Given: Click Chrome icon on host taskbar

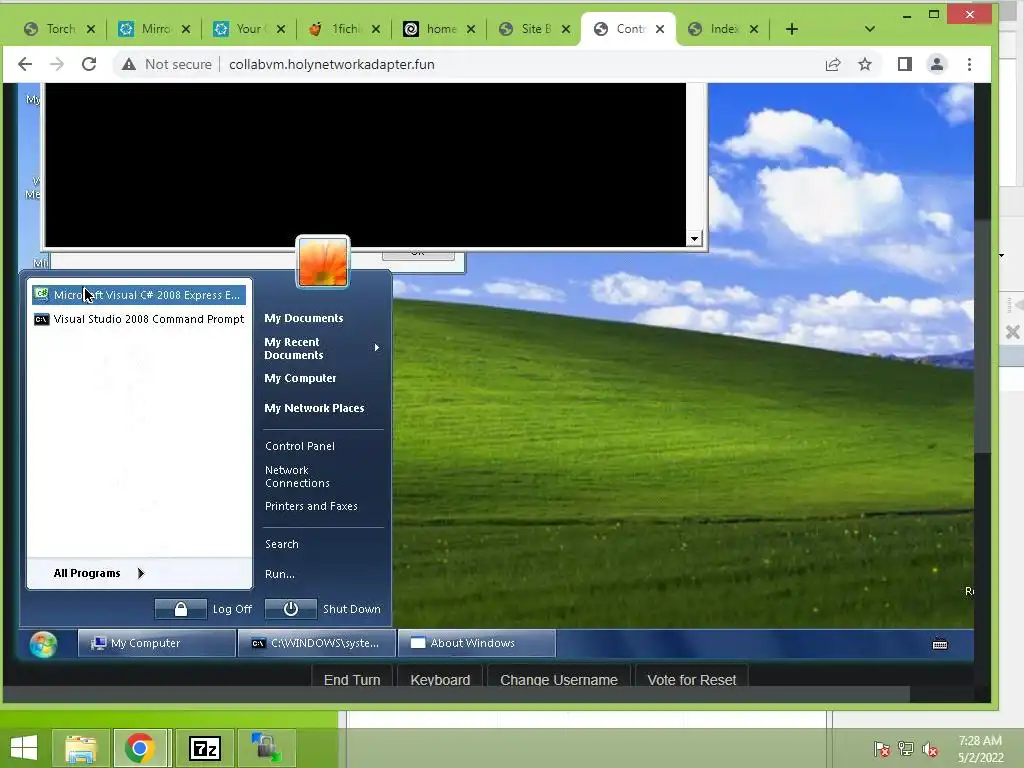Looking at the screenshot, I should tap(140, 748).
